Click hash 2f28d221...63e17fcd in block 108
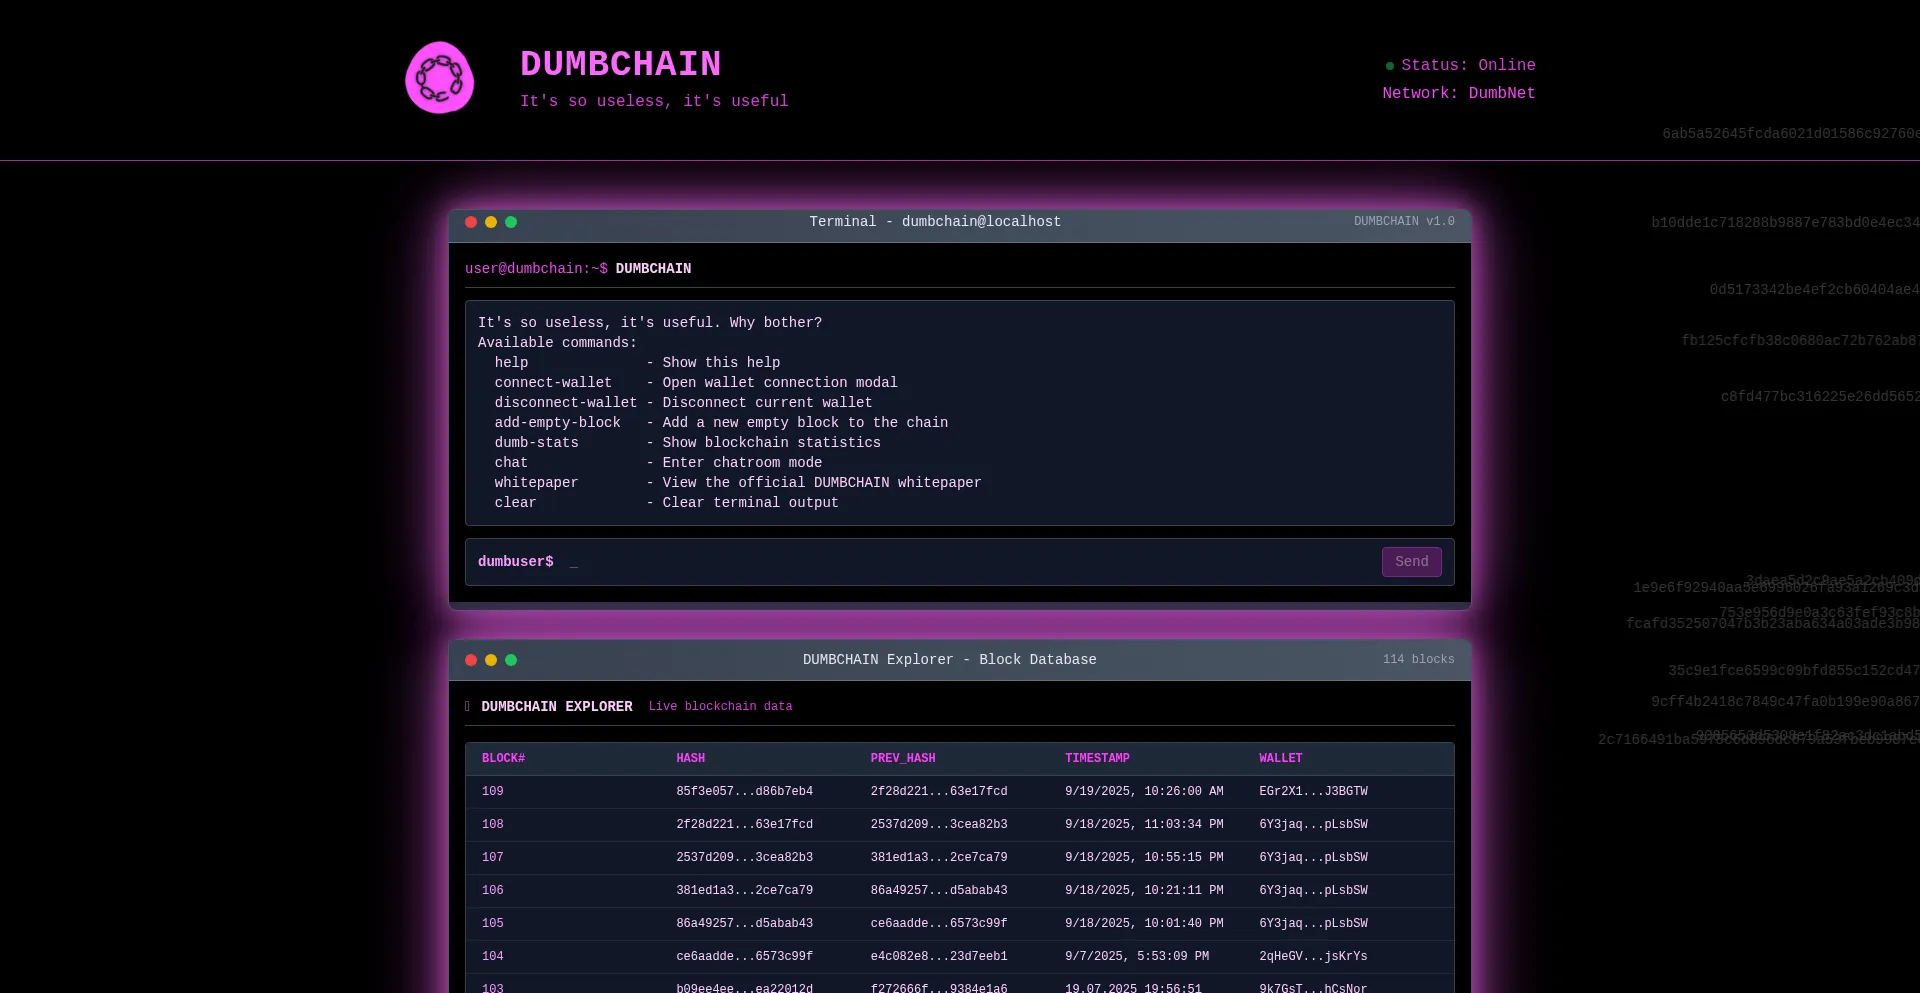Viewport: 1920px width, 993px height. point(744,824)
